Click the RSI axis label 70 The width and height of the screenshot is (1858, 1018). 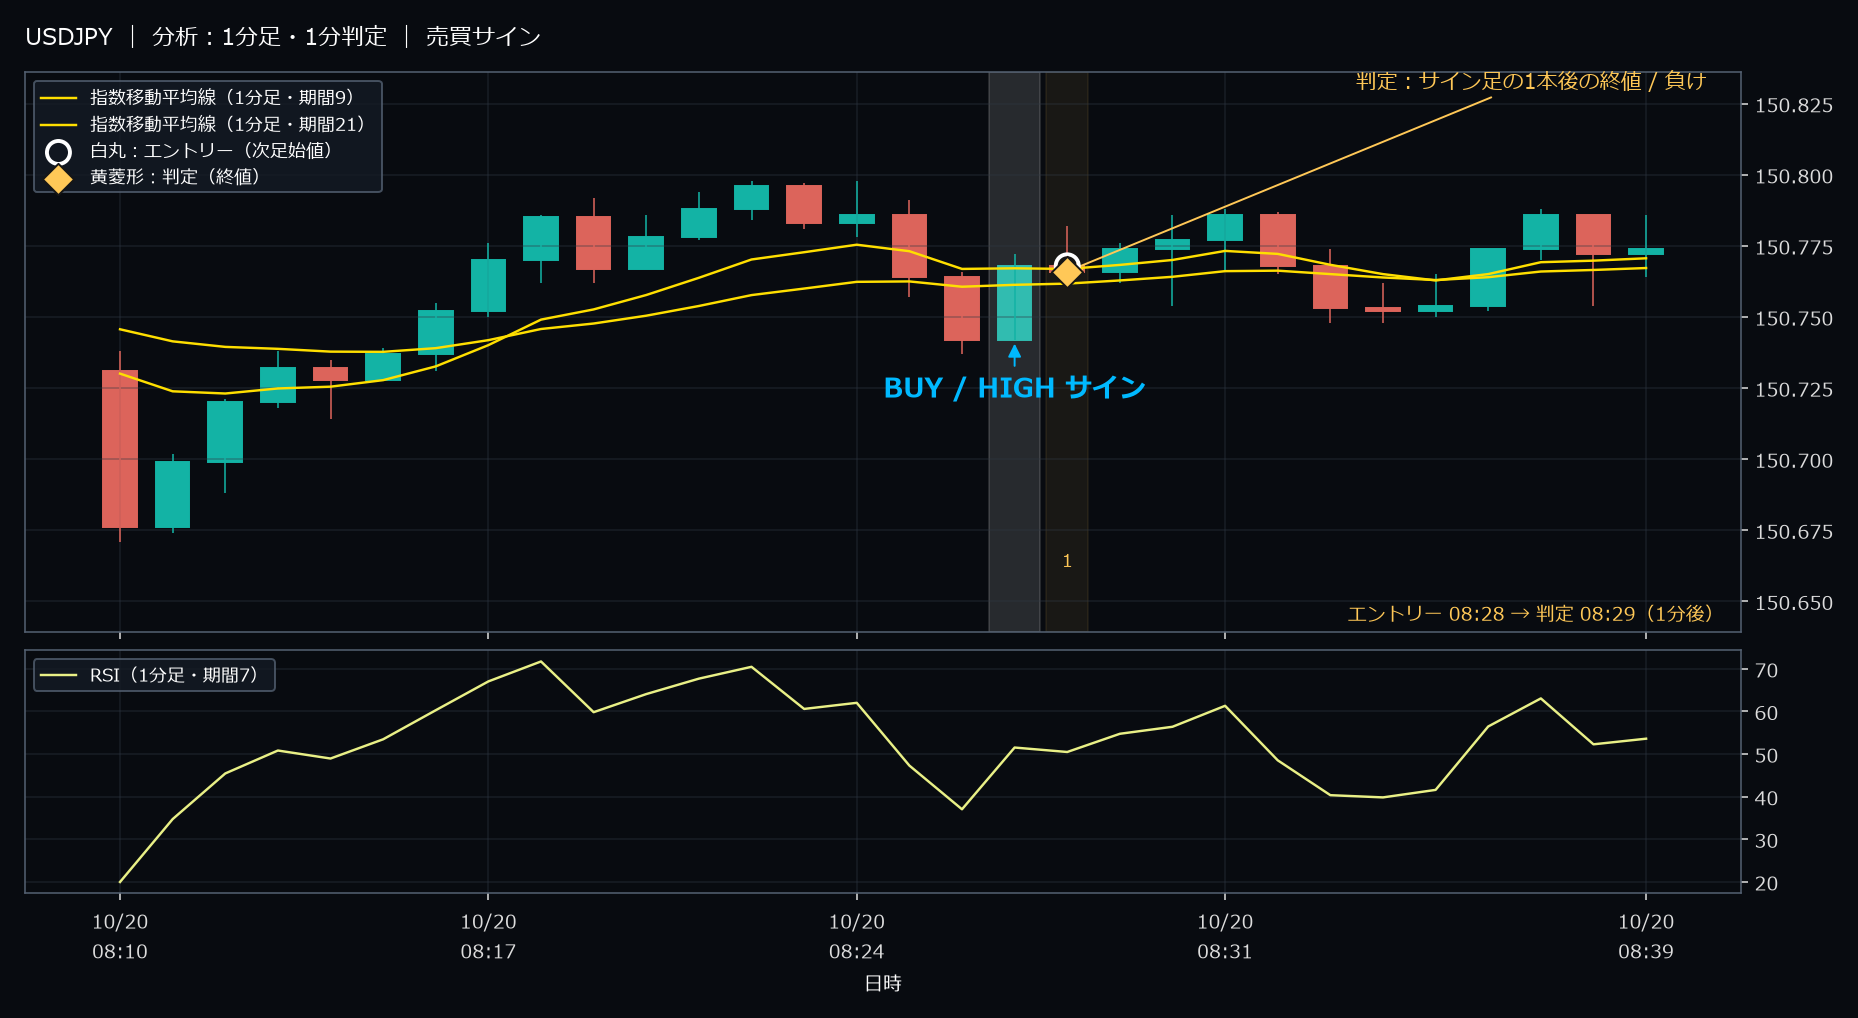tap(1766, 670)
